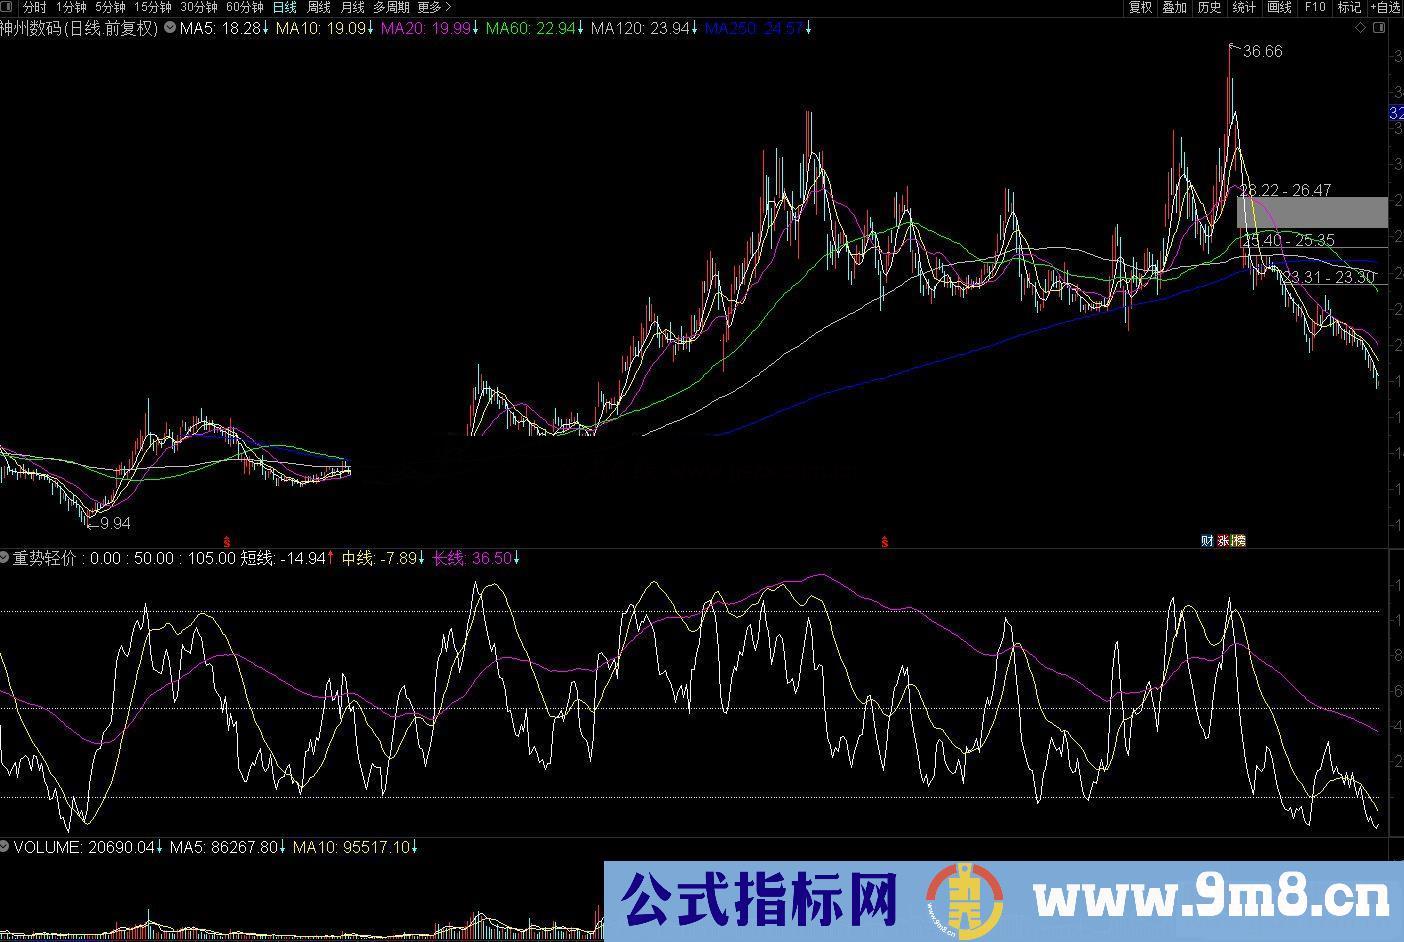This screenshot has width=1404, height=942.
Task: Click the 标记 marking tool
Action: click(1348, 7)
